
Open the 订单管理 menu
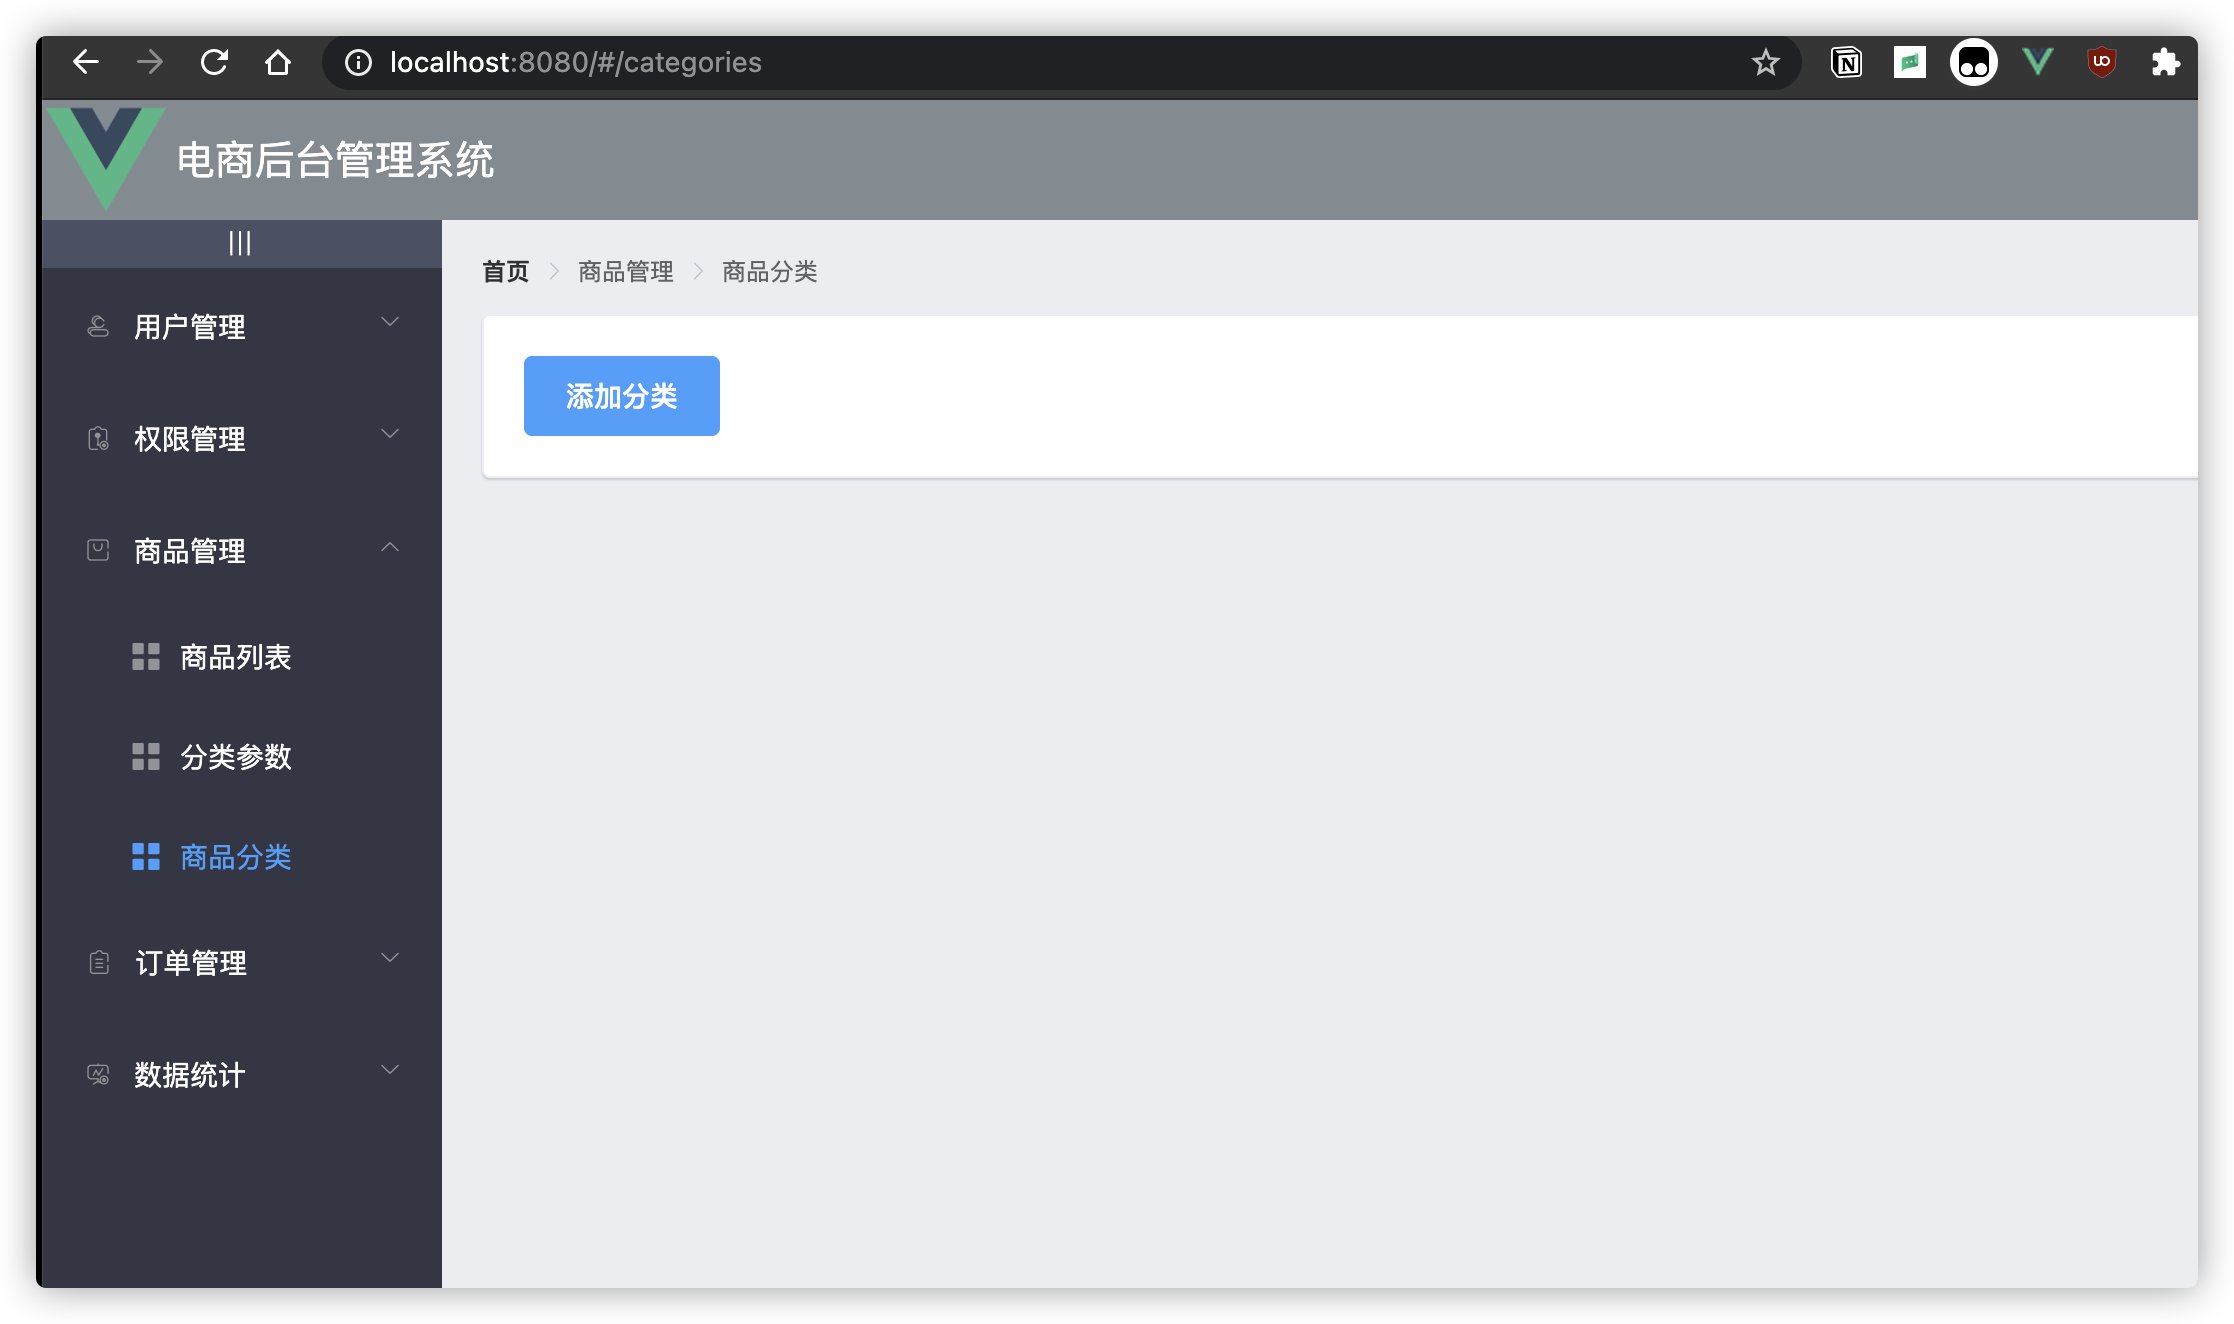tap(242, 962)
